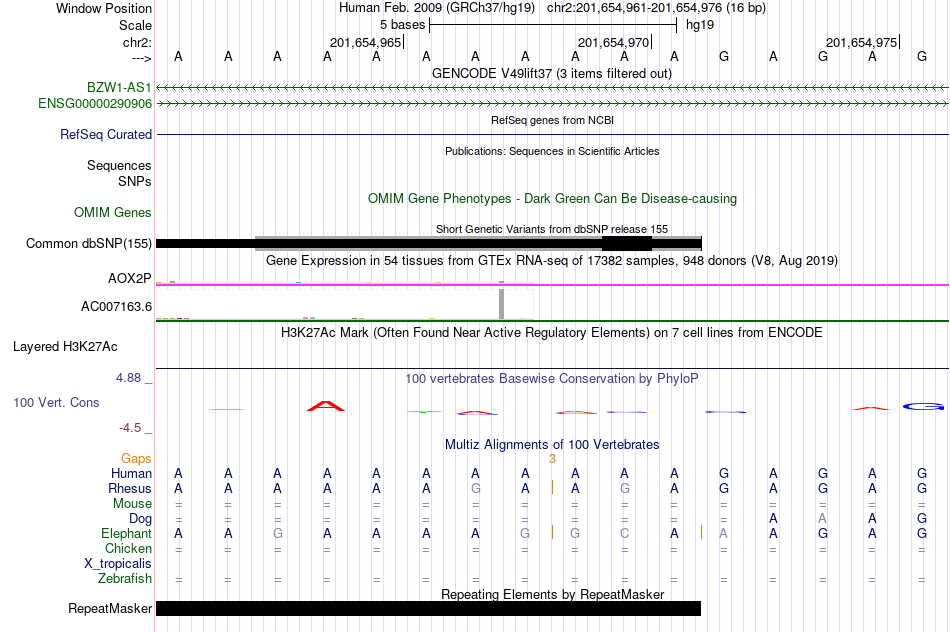Screen dimensions: 950x632
Task: Click the red PhyloP letter A
Action: coord(326,406)
